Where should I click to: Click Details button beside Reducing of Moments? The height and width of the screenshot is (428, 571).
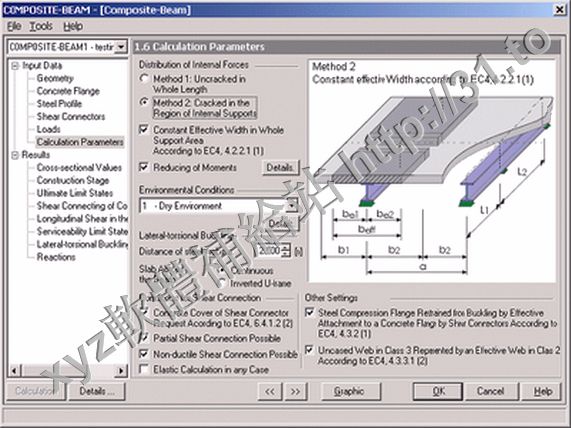coord(280,168)
